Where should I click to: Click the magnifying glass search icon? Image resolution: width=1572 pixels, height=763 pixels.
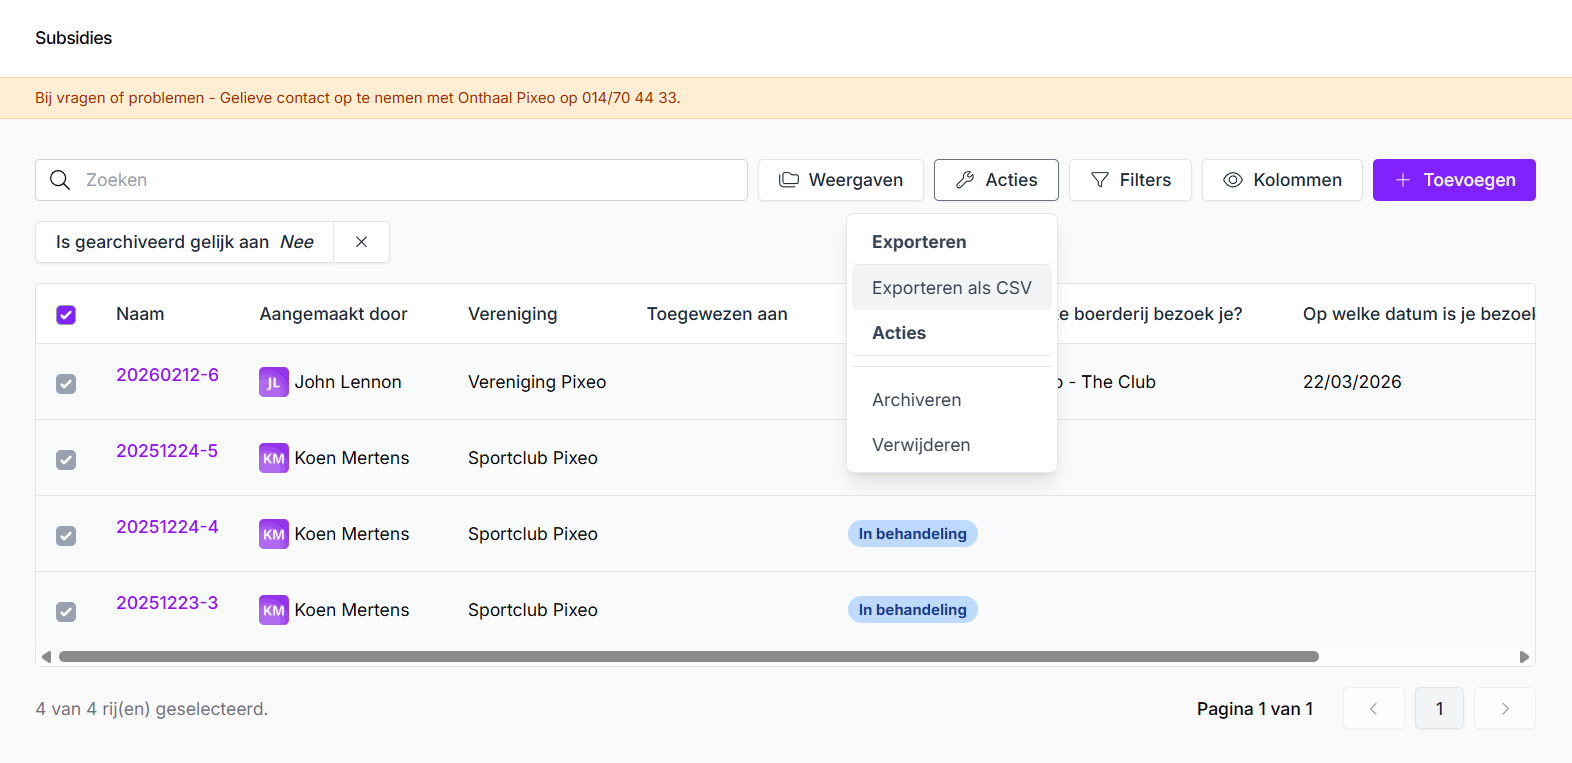click(60, 180)
